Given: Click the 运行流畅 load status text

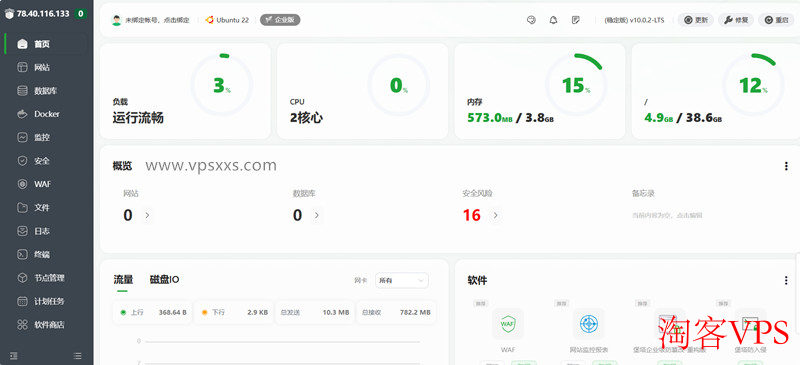Looking at the screenshot, I should (x=138, y=118).
